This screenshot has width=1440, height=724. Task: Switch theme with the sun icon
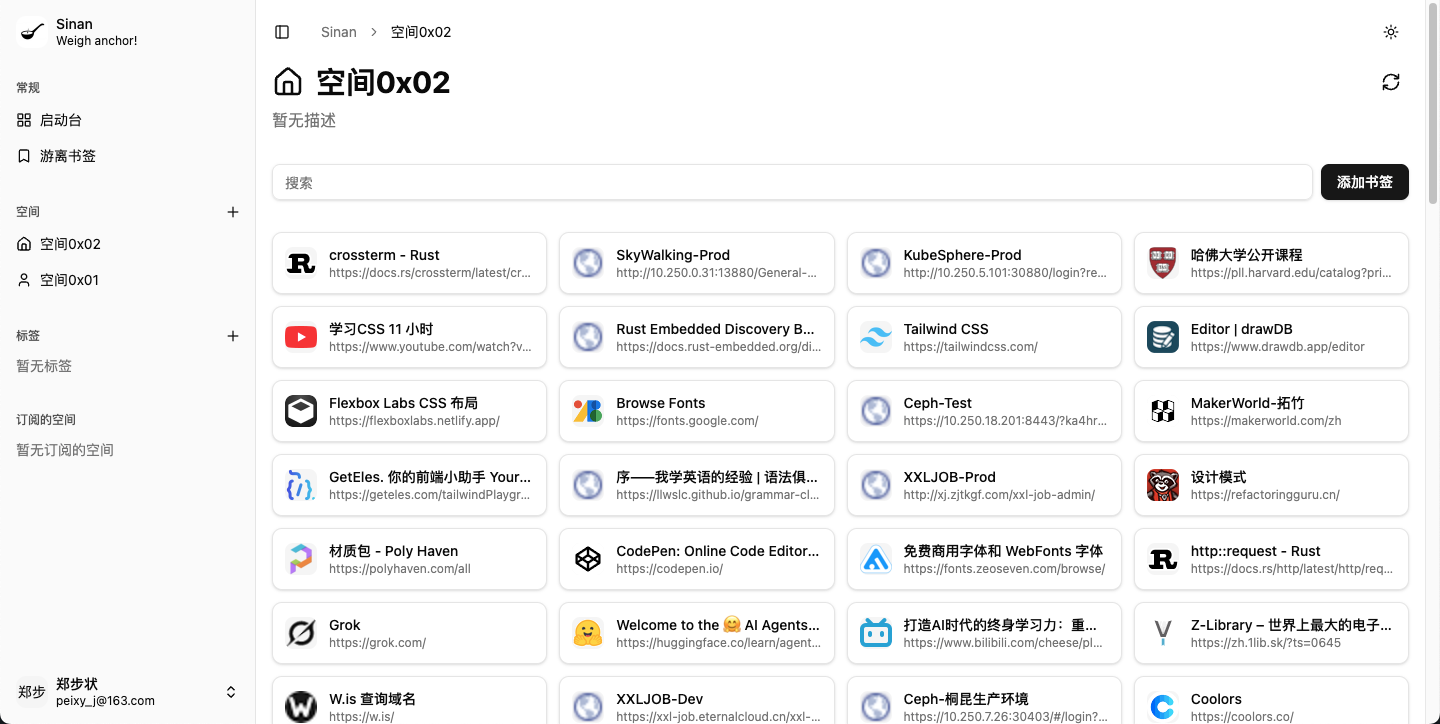[1391, 32]
